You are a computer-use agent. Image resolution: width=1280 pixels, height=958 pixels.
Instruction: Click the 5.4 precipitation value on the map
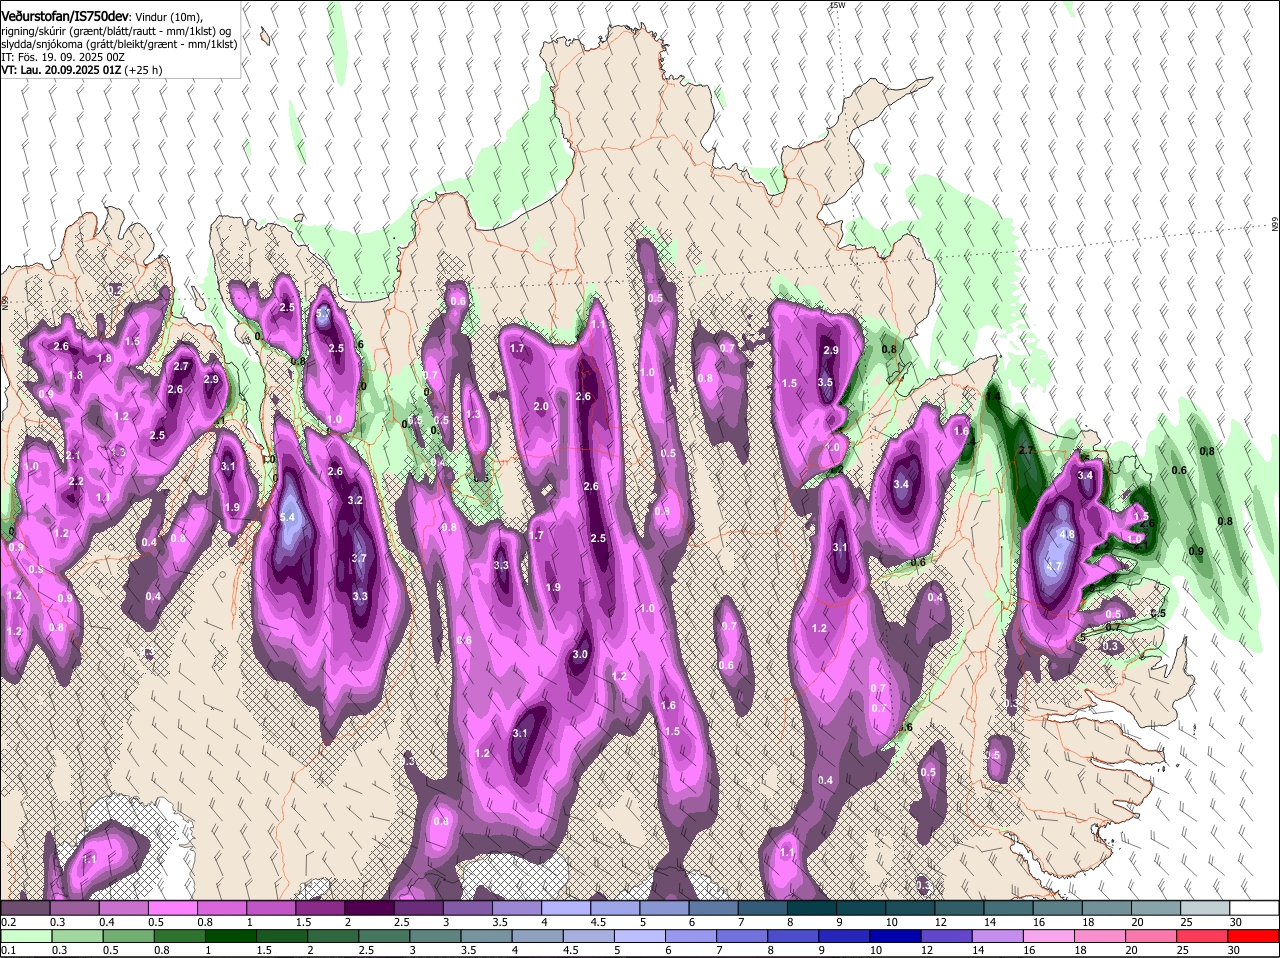[x=288, y=517]
